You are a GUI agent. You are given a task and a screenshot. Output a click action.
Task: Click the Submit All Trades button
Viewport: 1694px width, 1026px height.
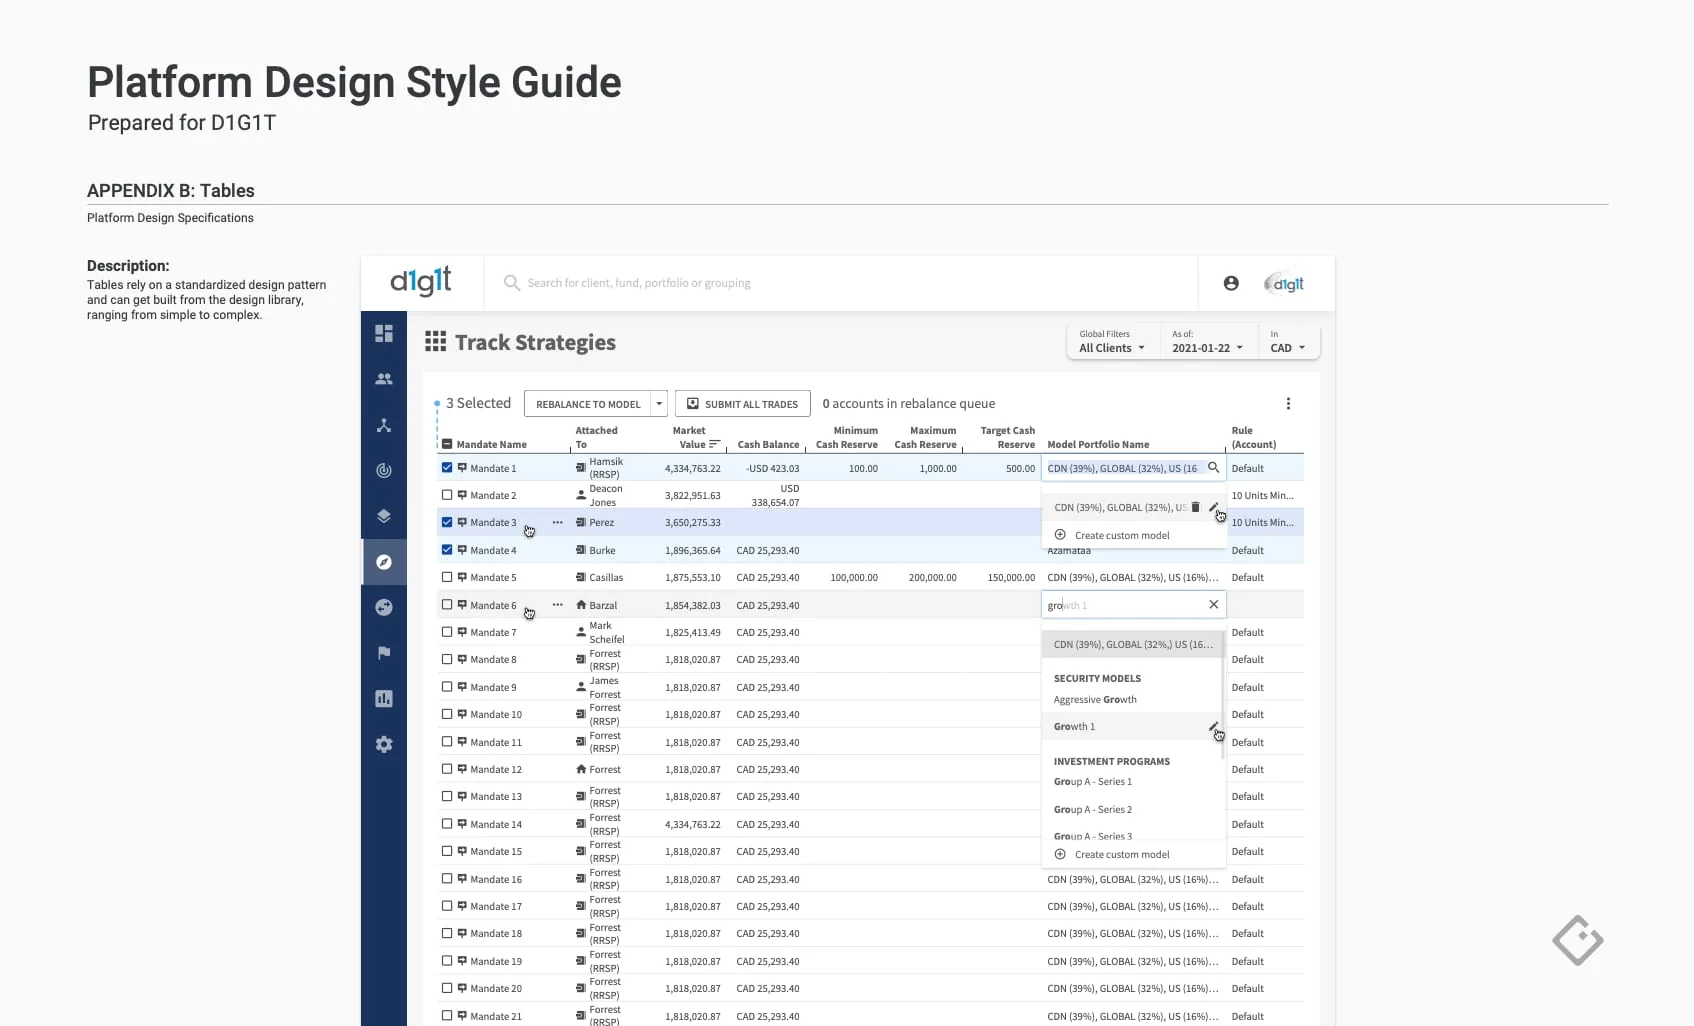coord(742,404)
